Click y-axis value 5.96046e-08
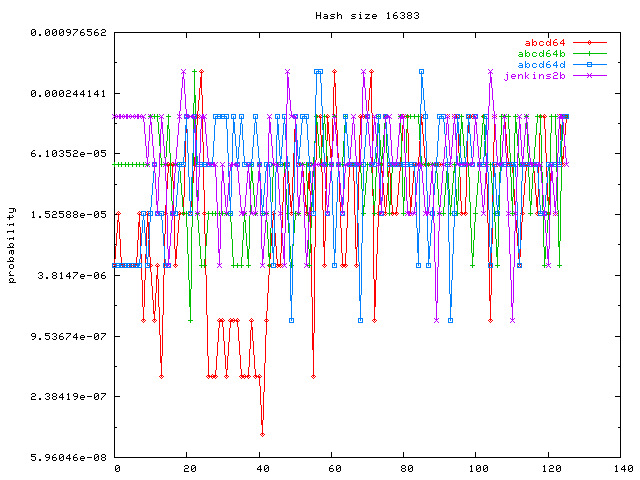Image resolution: width=640 pixels, height=480 pixels. click(68, 458)
